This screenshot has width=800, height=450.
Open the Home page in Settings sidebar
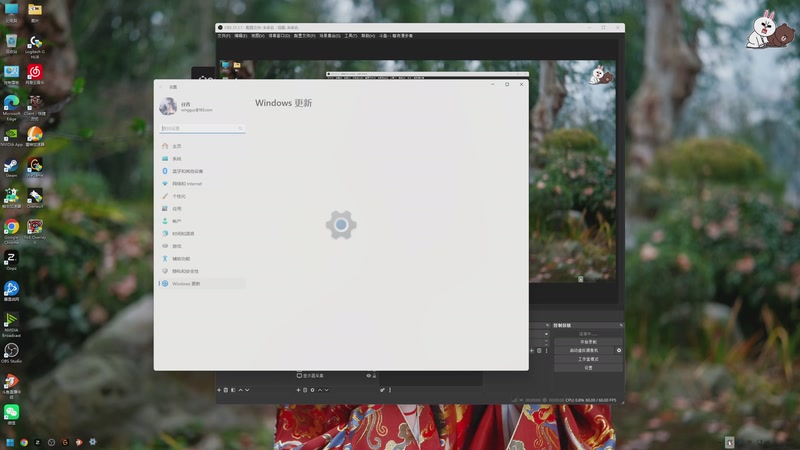click(x=202, y=146)
